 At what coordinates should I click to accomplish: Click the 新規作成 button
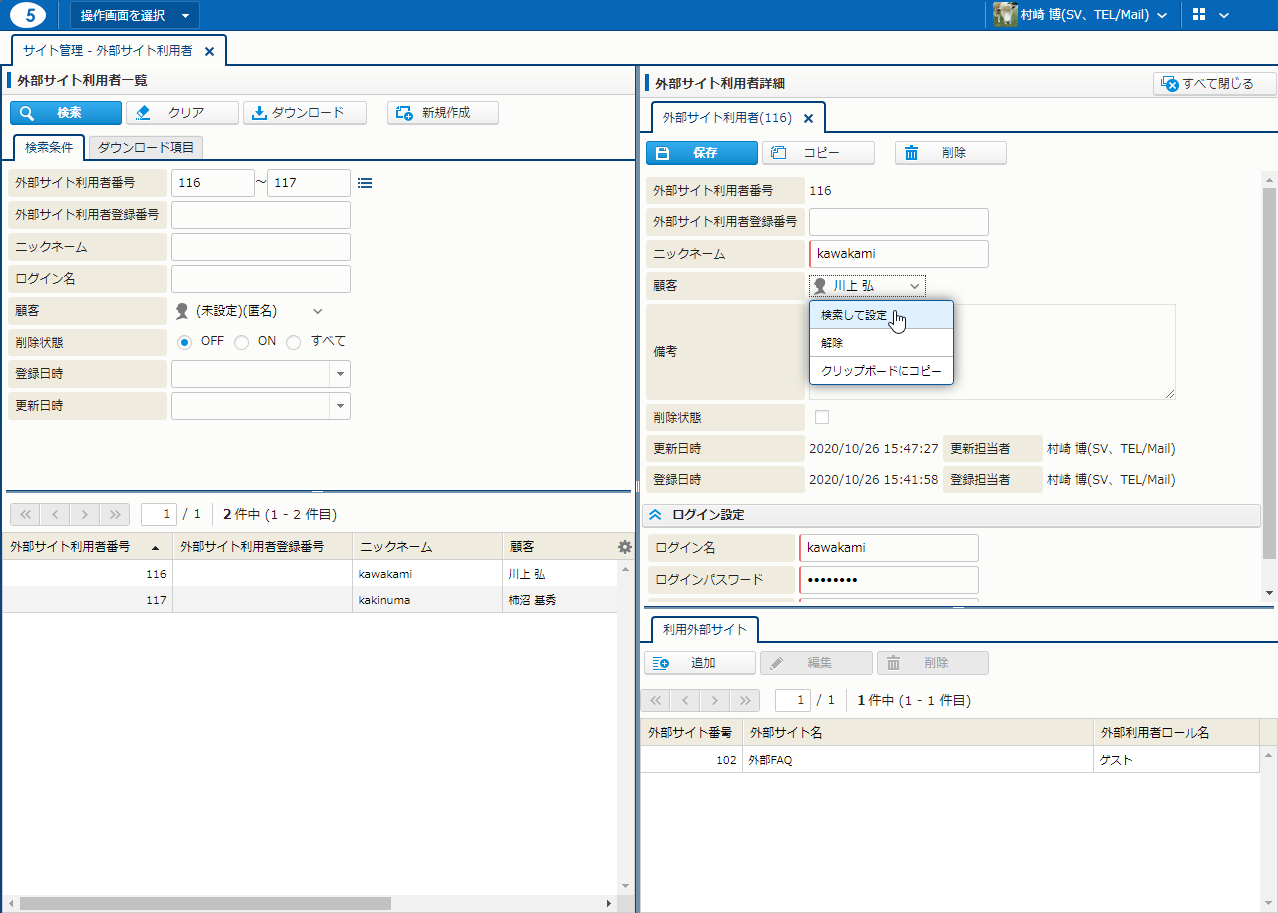[x=443, y=113]
